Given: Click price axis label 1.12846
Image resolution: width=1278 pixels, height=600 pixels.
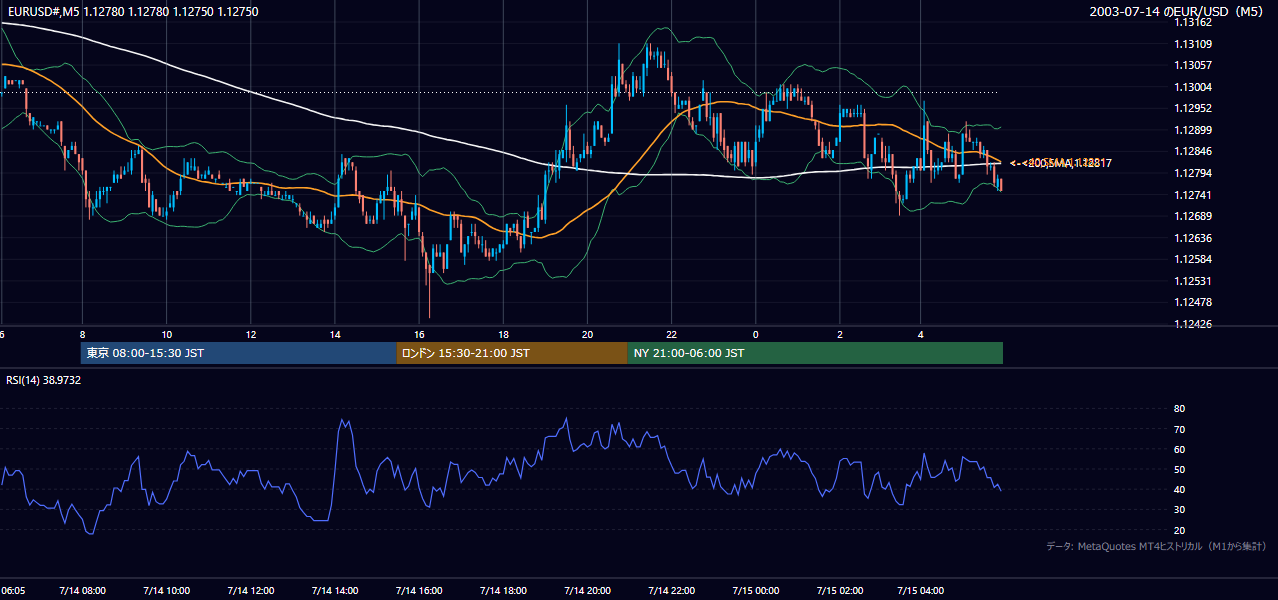Looking at the screenshot, I should (x=1194, y=152).
